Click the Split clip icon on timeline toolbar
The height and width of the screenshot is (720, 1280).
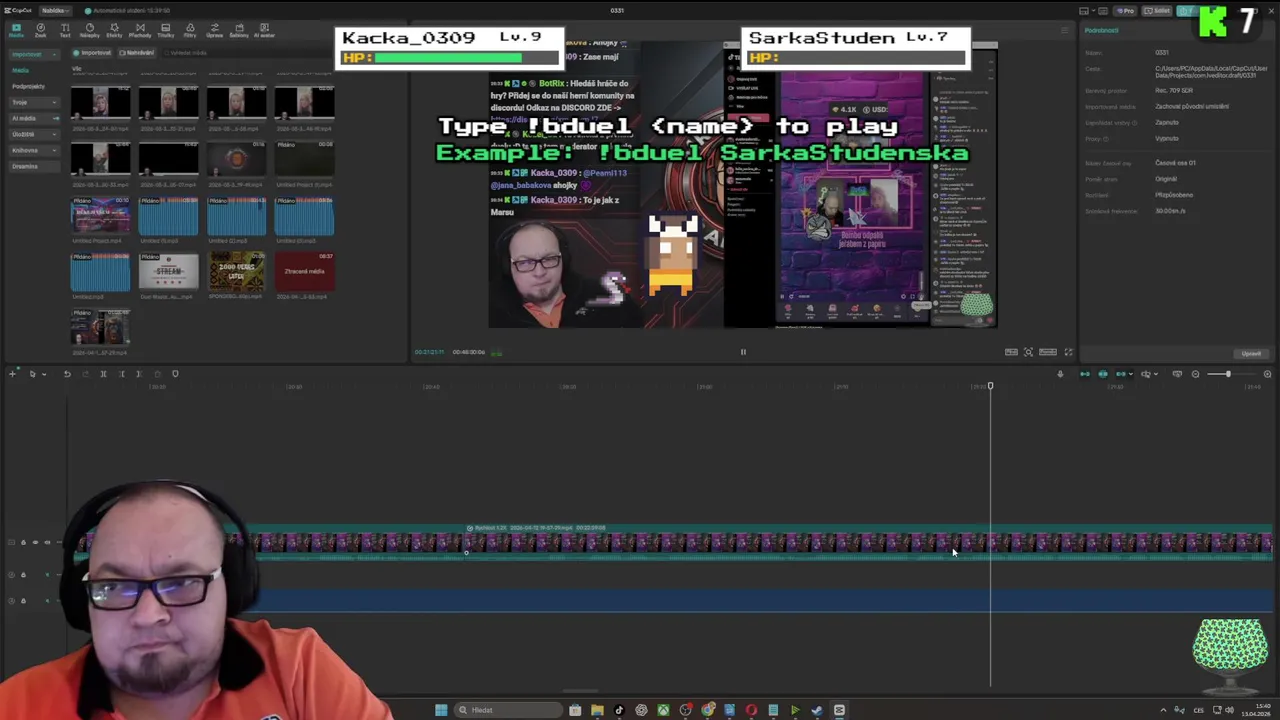[103, 374]
